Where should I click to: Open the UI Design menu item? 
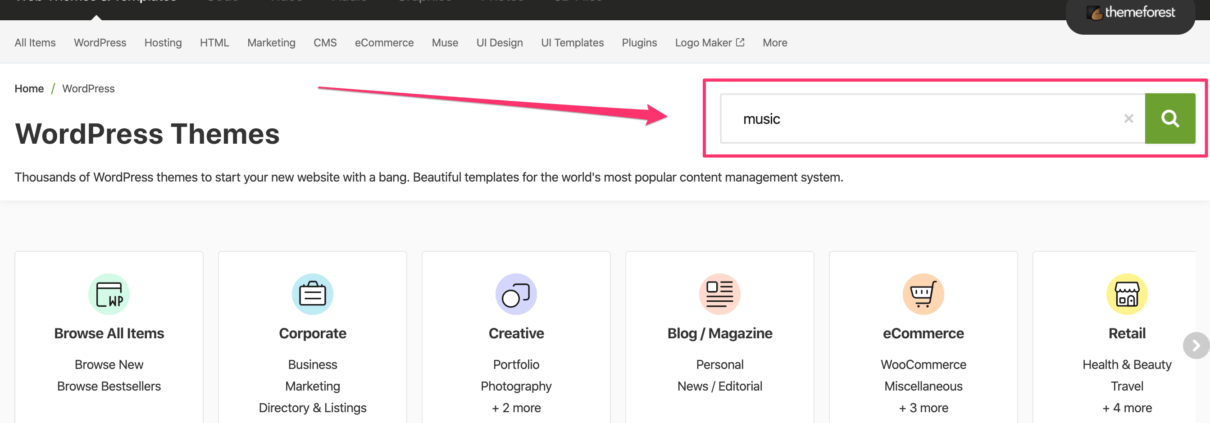click(x=499, y=43)
